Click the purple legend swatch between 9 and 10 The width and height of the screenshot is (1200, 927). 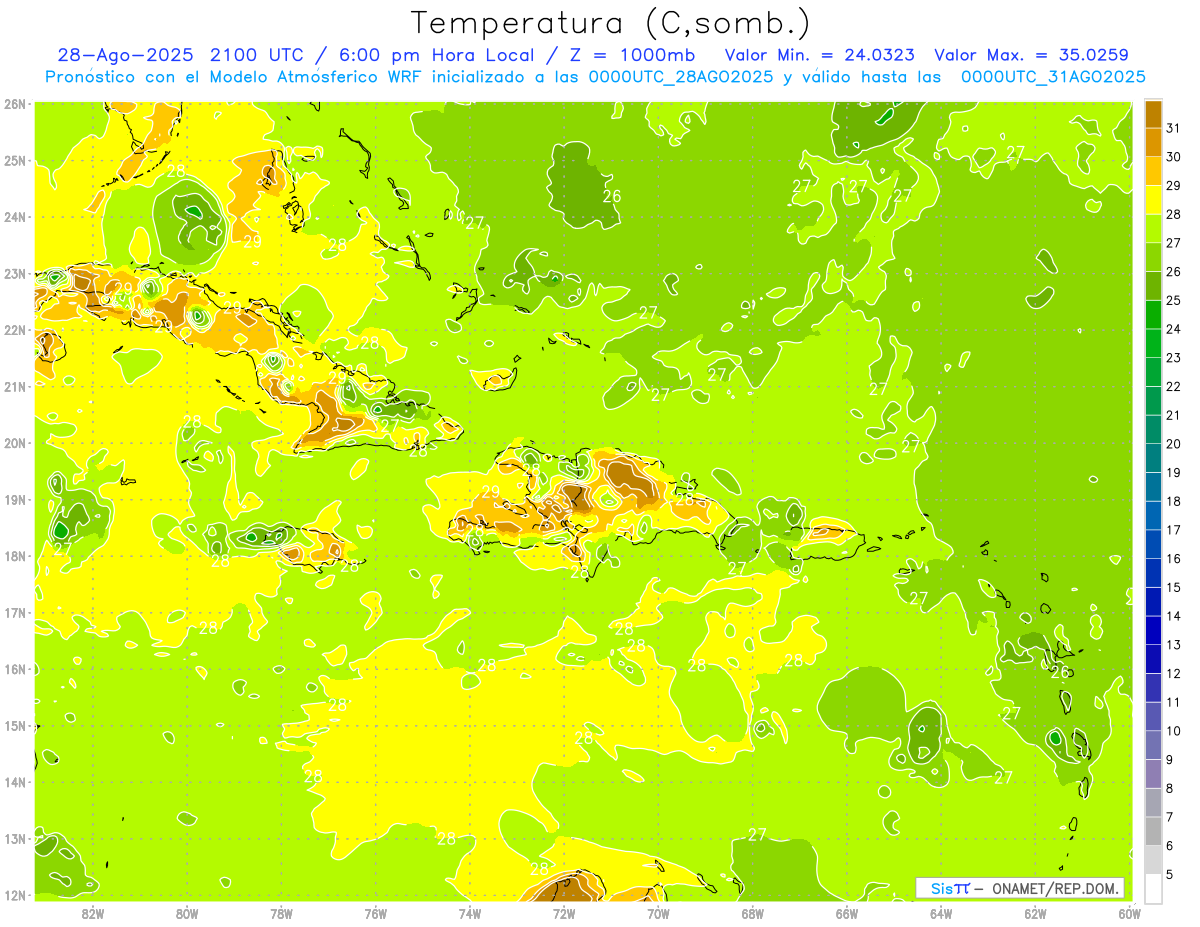[x=1153, y=745]
